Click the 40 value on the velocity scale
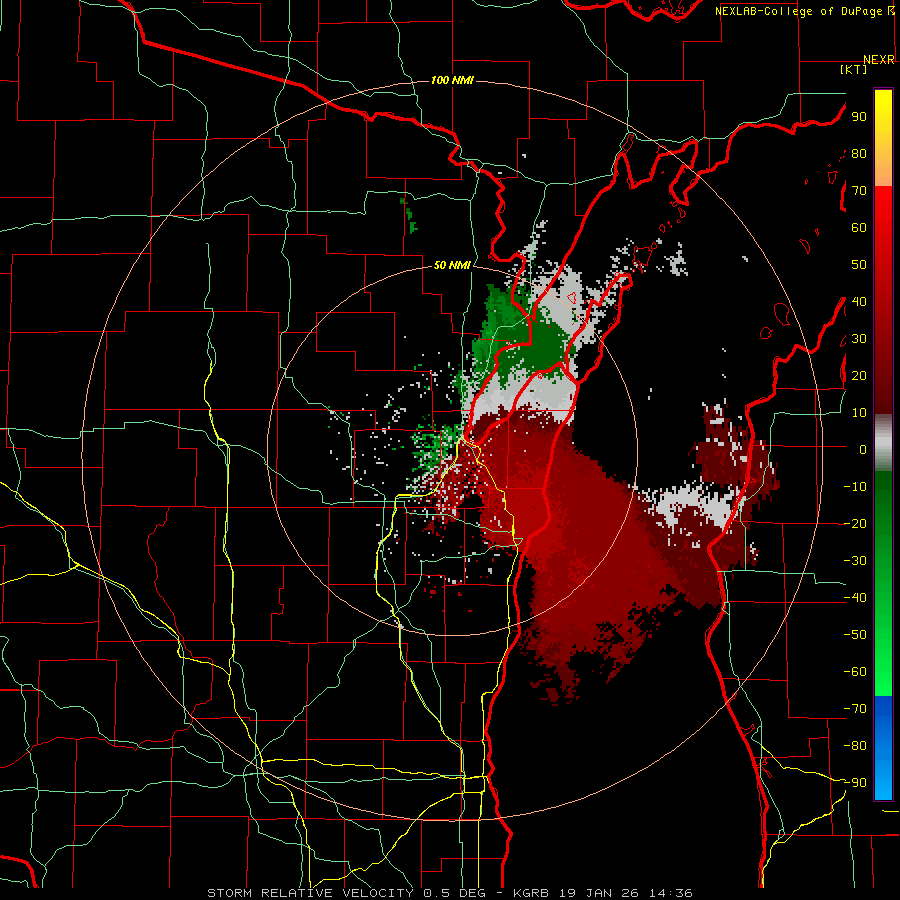900x900 pixels. click(859, 301)
